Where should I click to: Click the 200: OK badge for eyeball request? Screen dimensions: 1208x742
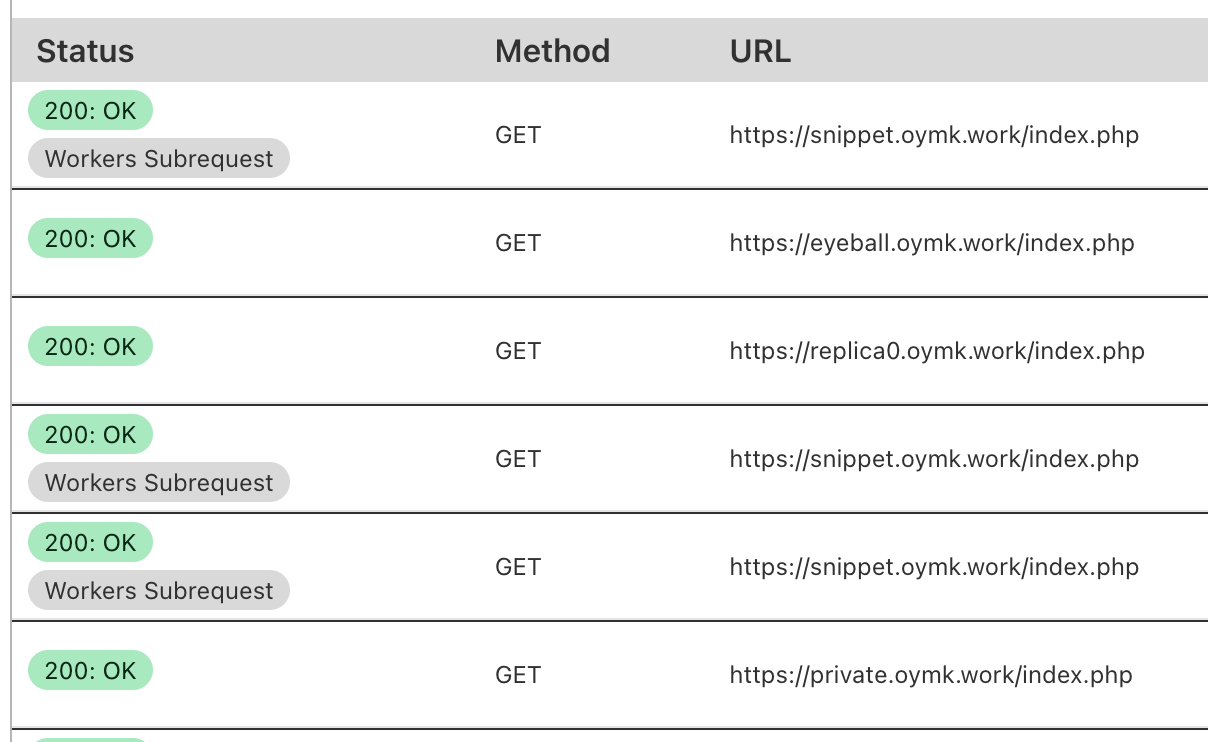tap(90, 239)
